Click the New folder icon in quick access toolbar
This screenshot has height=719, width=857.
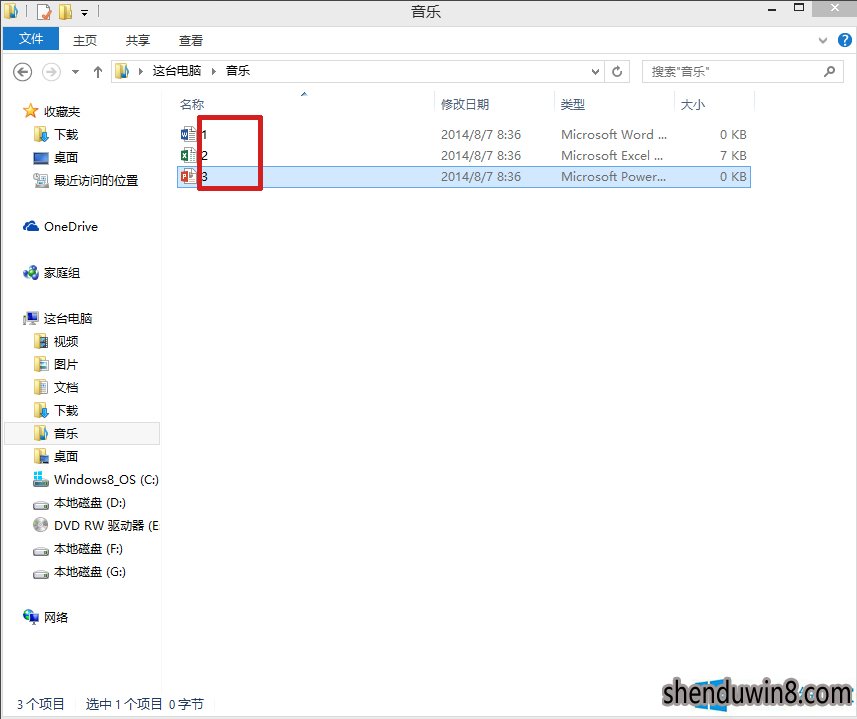coord(65,11)
